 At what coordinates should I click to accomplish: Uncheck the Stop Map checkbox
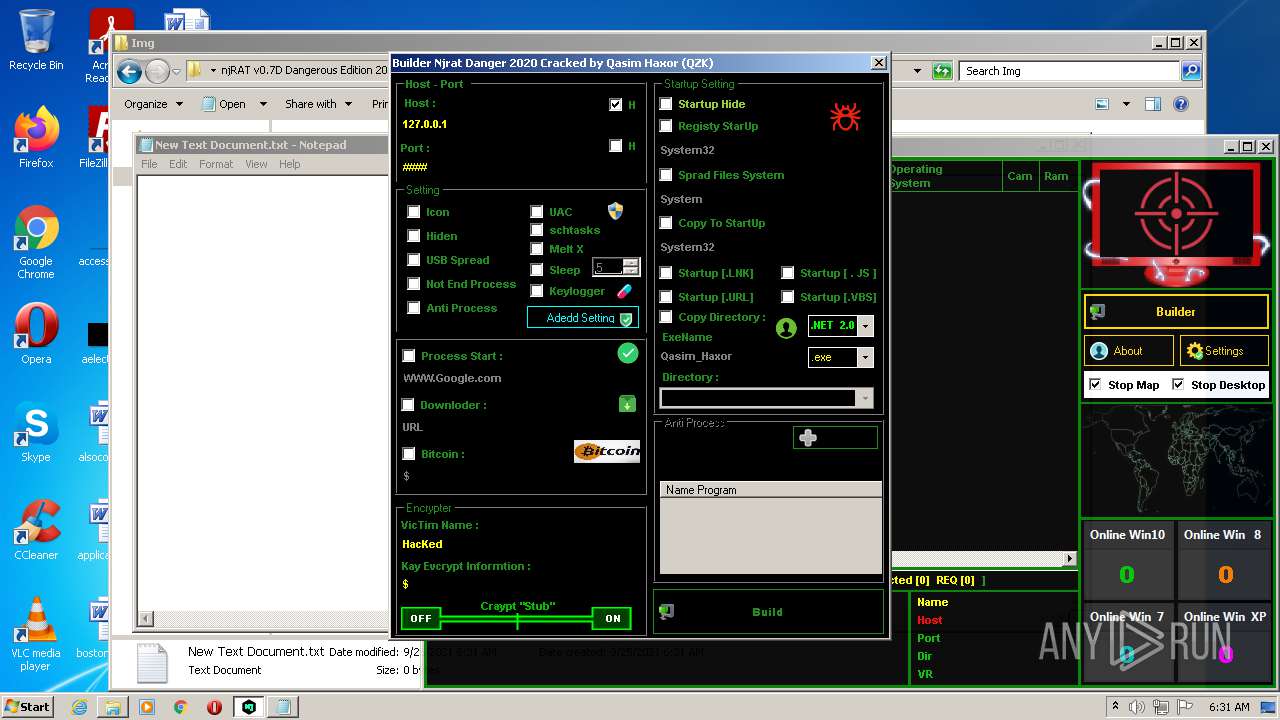point(1095,385)
